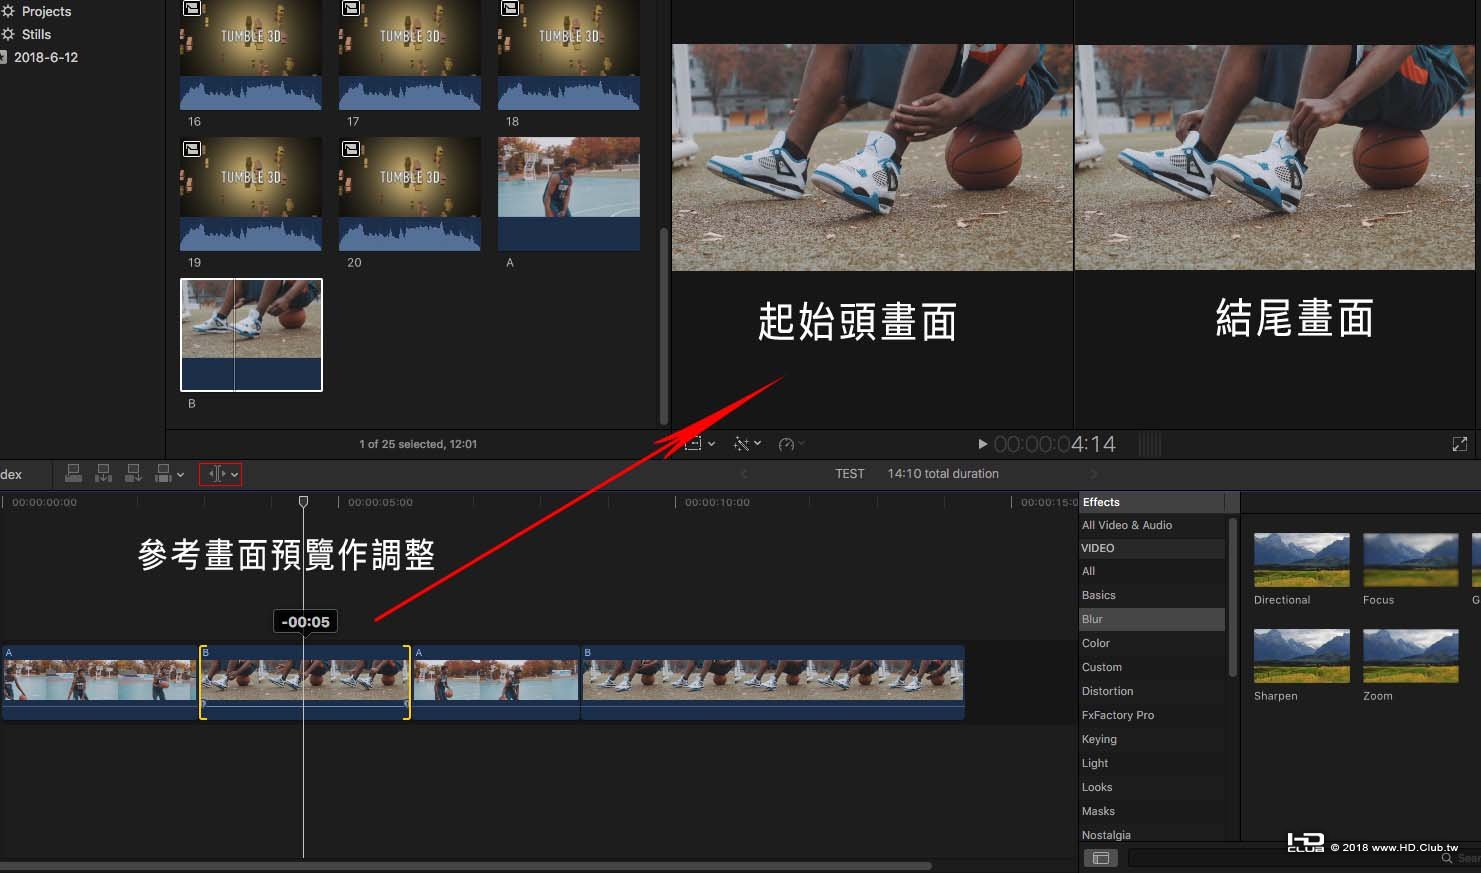Select Projects smart collection in sidebar
Screen dimensions: 1481x873
[x=46, y=12]
